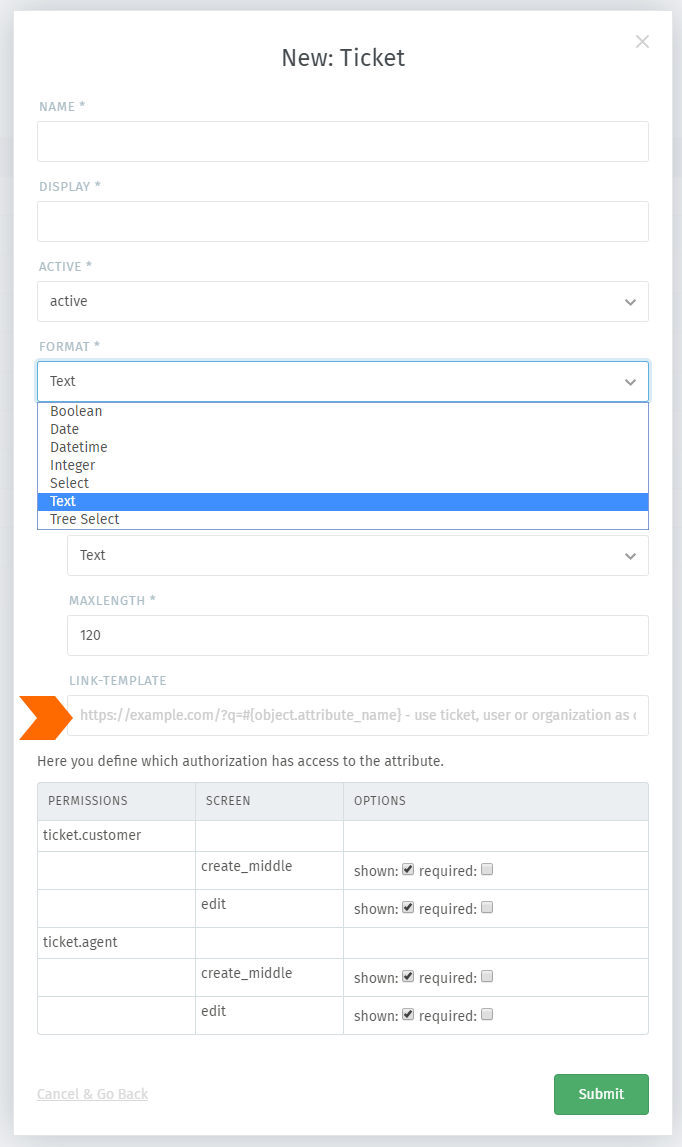682x1147 pixels.
Task: Choose Datetime in the Format list
Action: point(78,447)
